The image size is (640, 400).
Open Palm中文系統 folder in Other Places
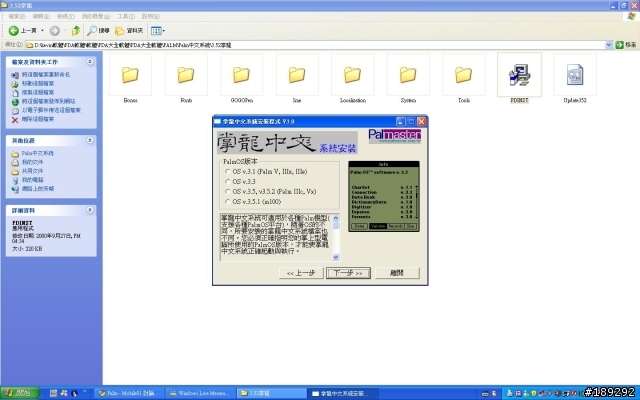point(38,153)
